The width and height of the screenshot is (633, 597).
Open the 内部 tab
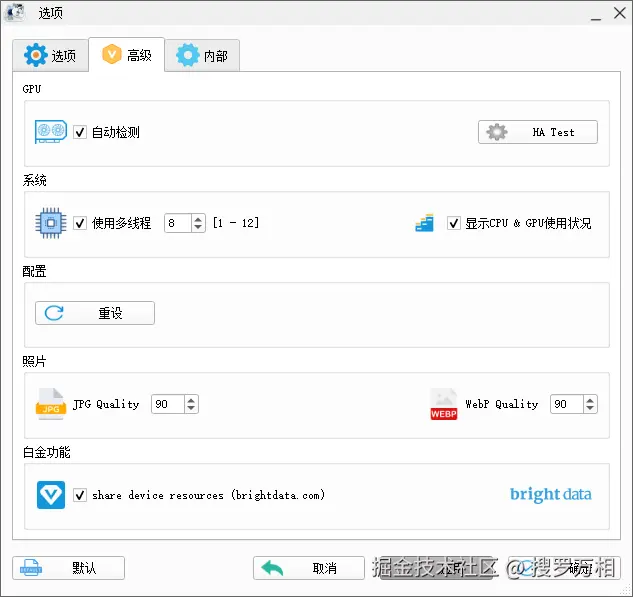pyautogui.click(x=202, y=55)
